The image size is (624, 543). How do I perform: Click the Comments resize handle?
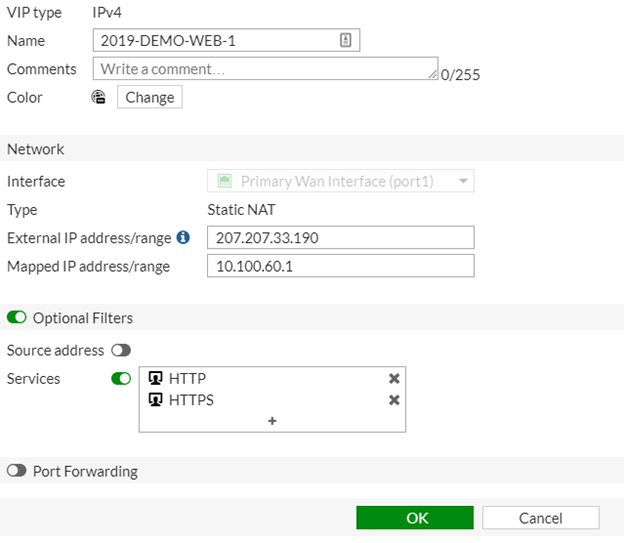click(x=433, y=74)
